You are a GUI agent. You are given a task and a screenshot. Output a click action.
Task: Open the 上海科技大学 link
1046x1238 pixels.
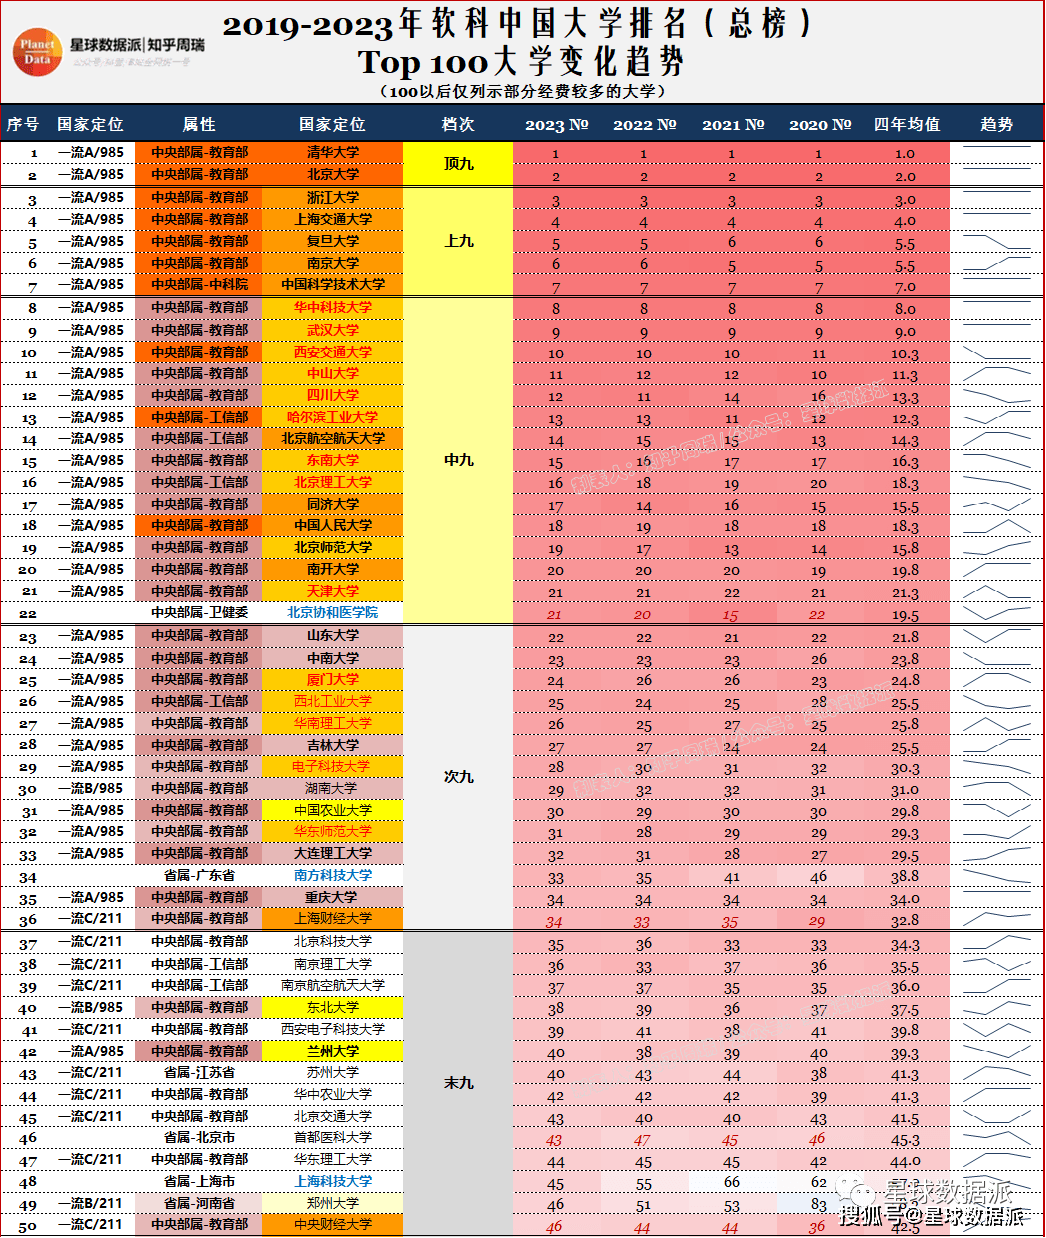click(332, 1181)
